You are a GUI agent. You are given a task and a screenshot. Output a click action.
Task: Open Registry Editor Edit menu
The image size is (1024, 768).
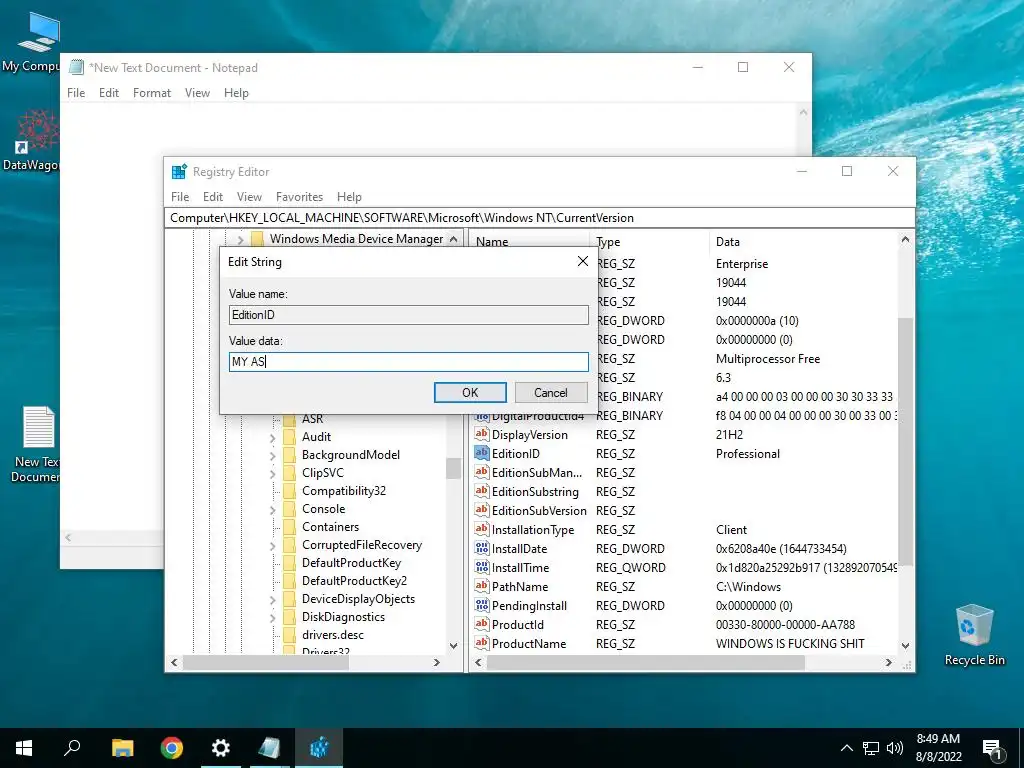click(x=213, y=197)
